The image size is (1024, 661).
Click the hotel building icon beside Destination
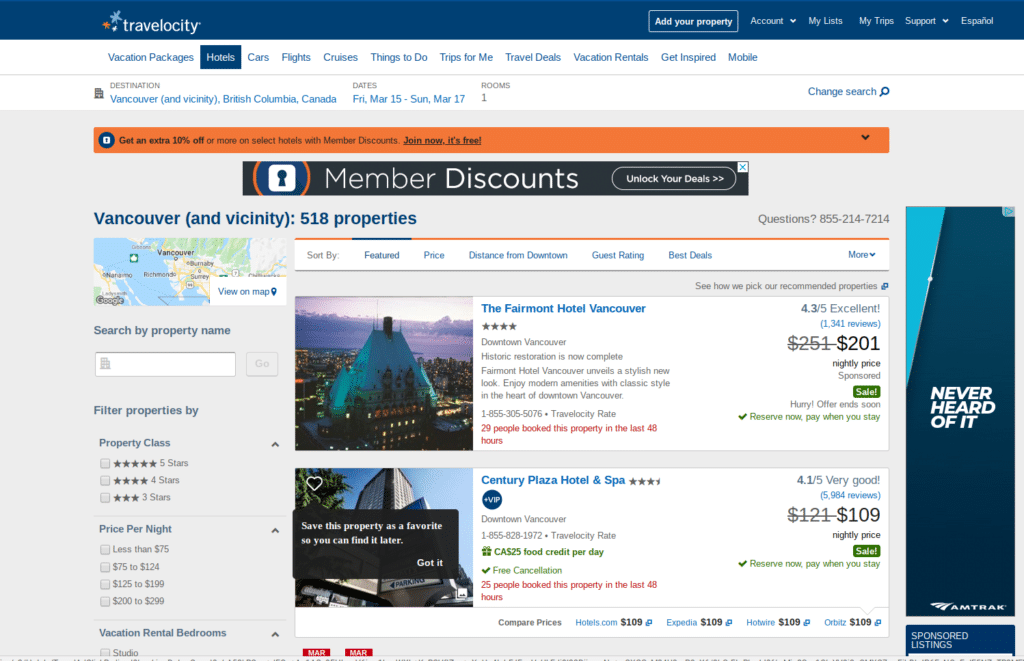[x=99, y=93]
